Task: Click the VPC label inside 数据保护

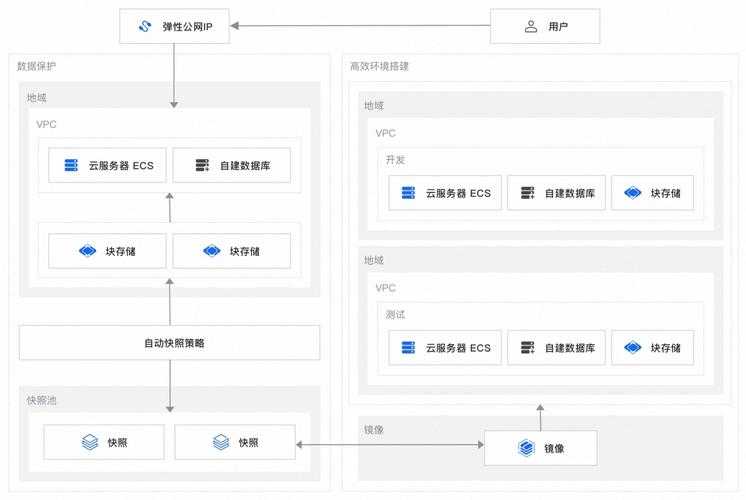Action: tap(46, 124)
